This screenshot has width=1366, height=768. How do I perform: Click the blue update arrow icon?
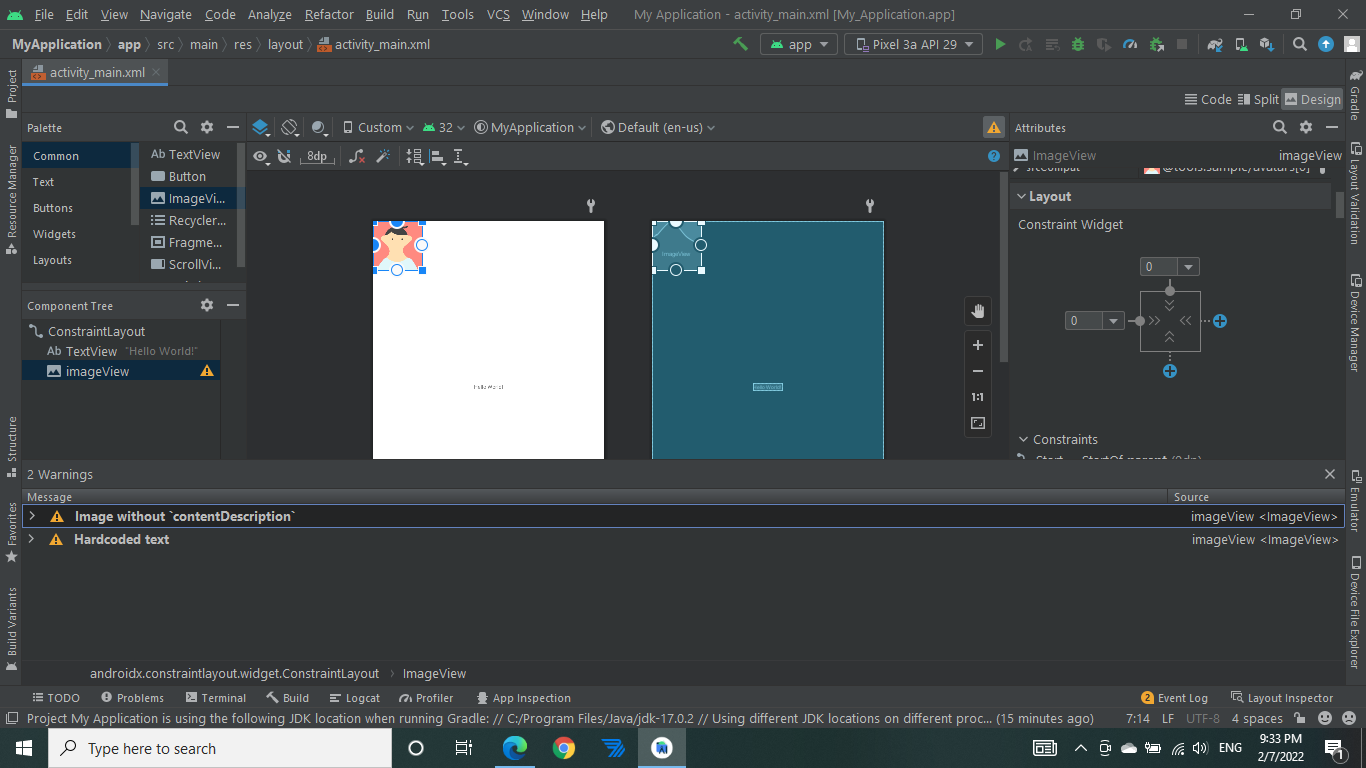(1326, 44)
